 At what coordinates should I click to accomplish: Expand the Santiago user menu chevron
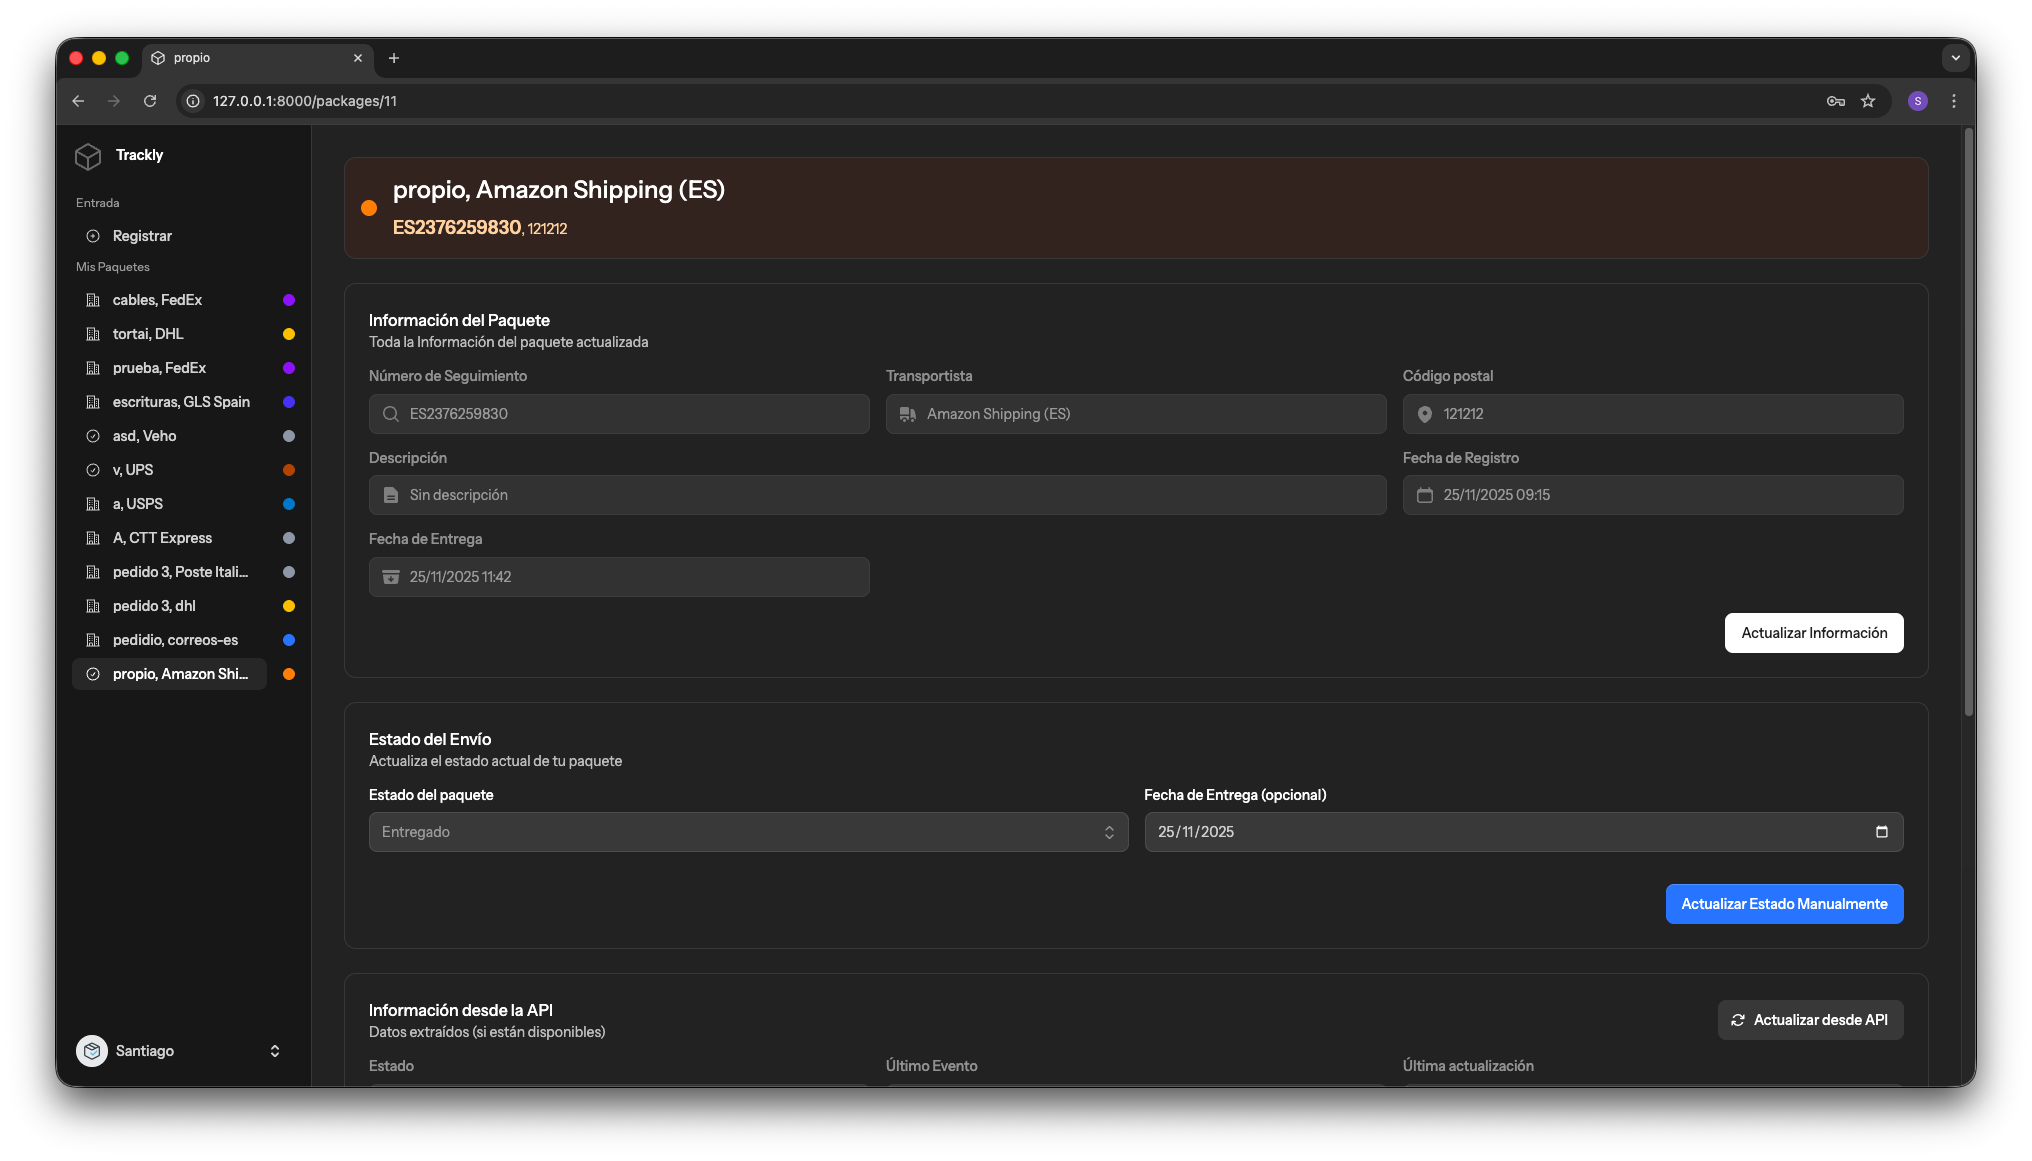coord(275,1051)
